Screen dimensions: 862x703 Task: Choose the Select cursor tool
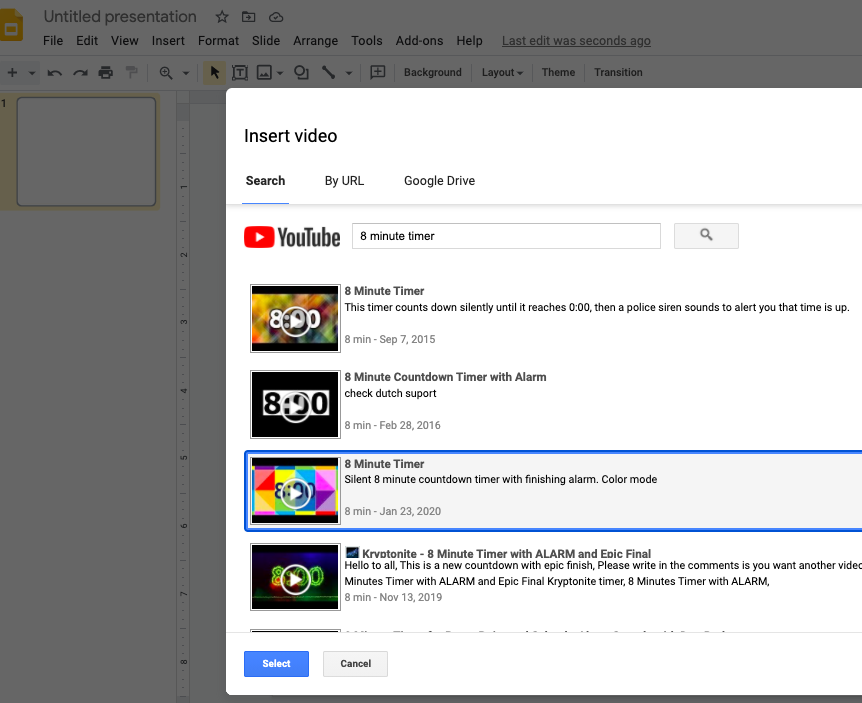pos(214,73)
